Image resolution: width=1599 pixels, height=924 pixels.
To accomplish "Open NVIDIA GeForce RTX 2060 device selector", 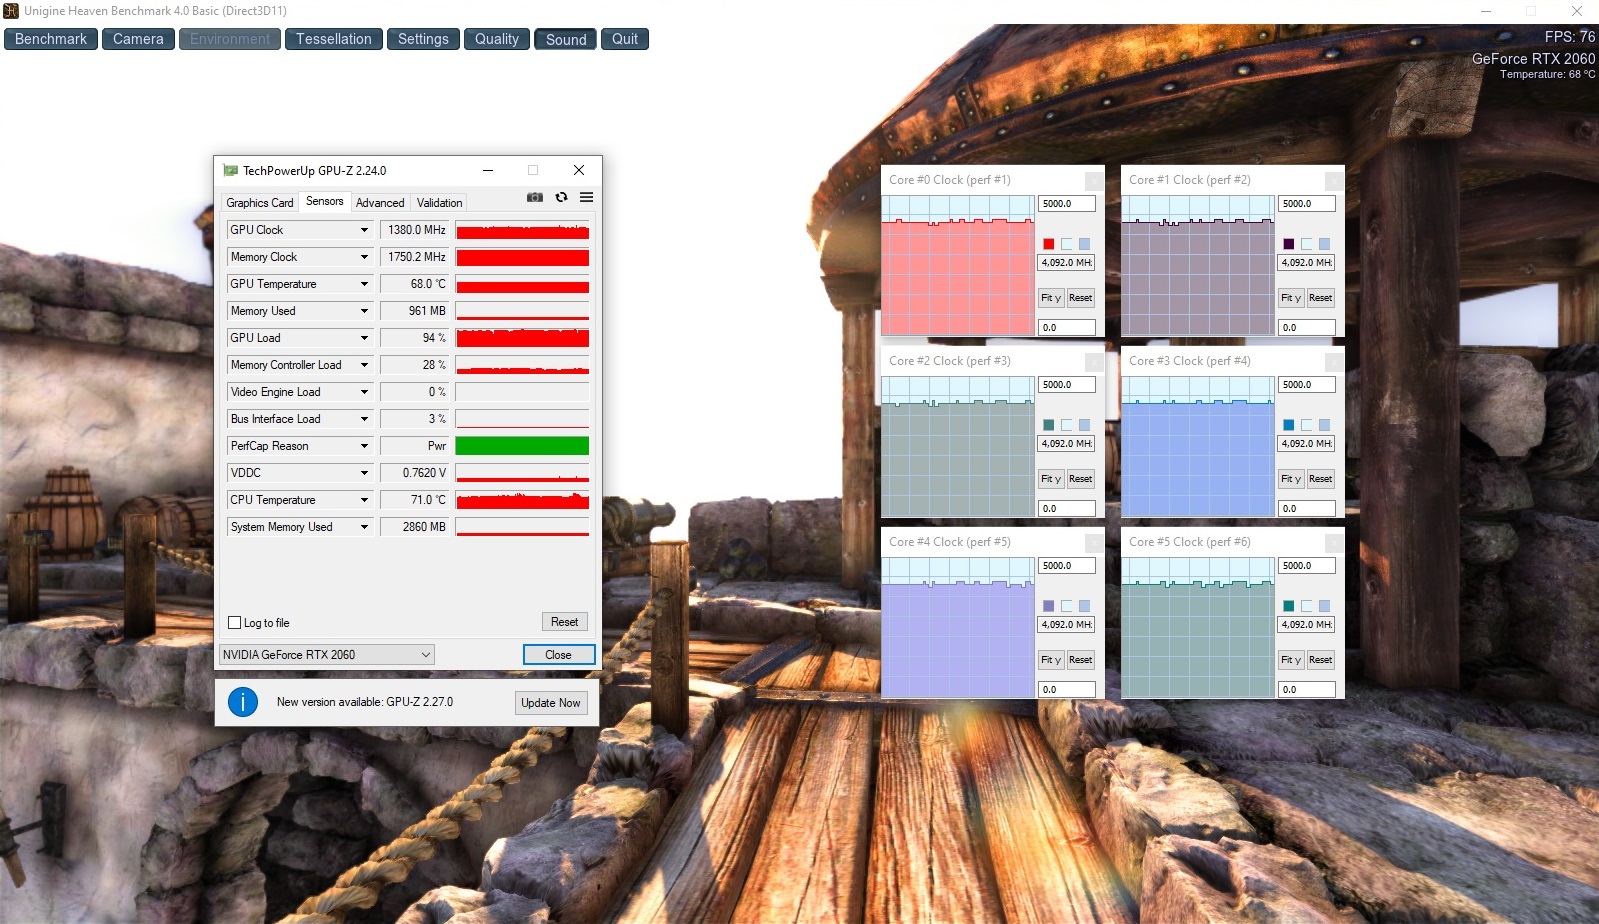I will 327,655.
